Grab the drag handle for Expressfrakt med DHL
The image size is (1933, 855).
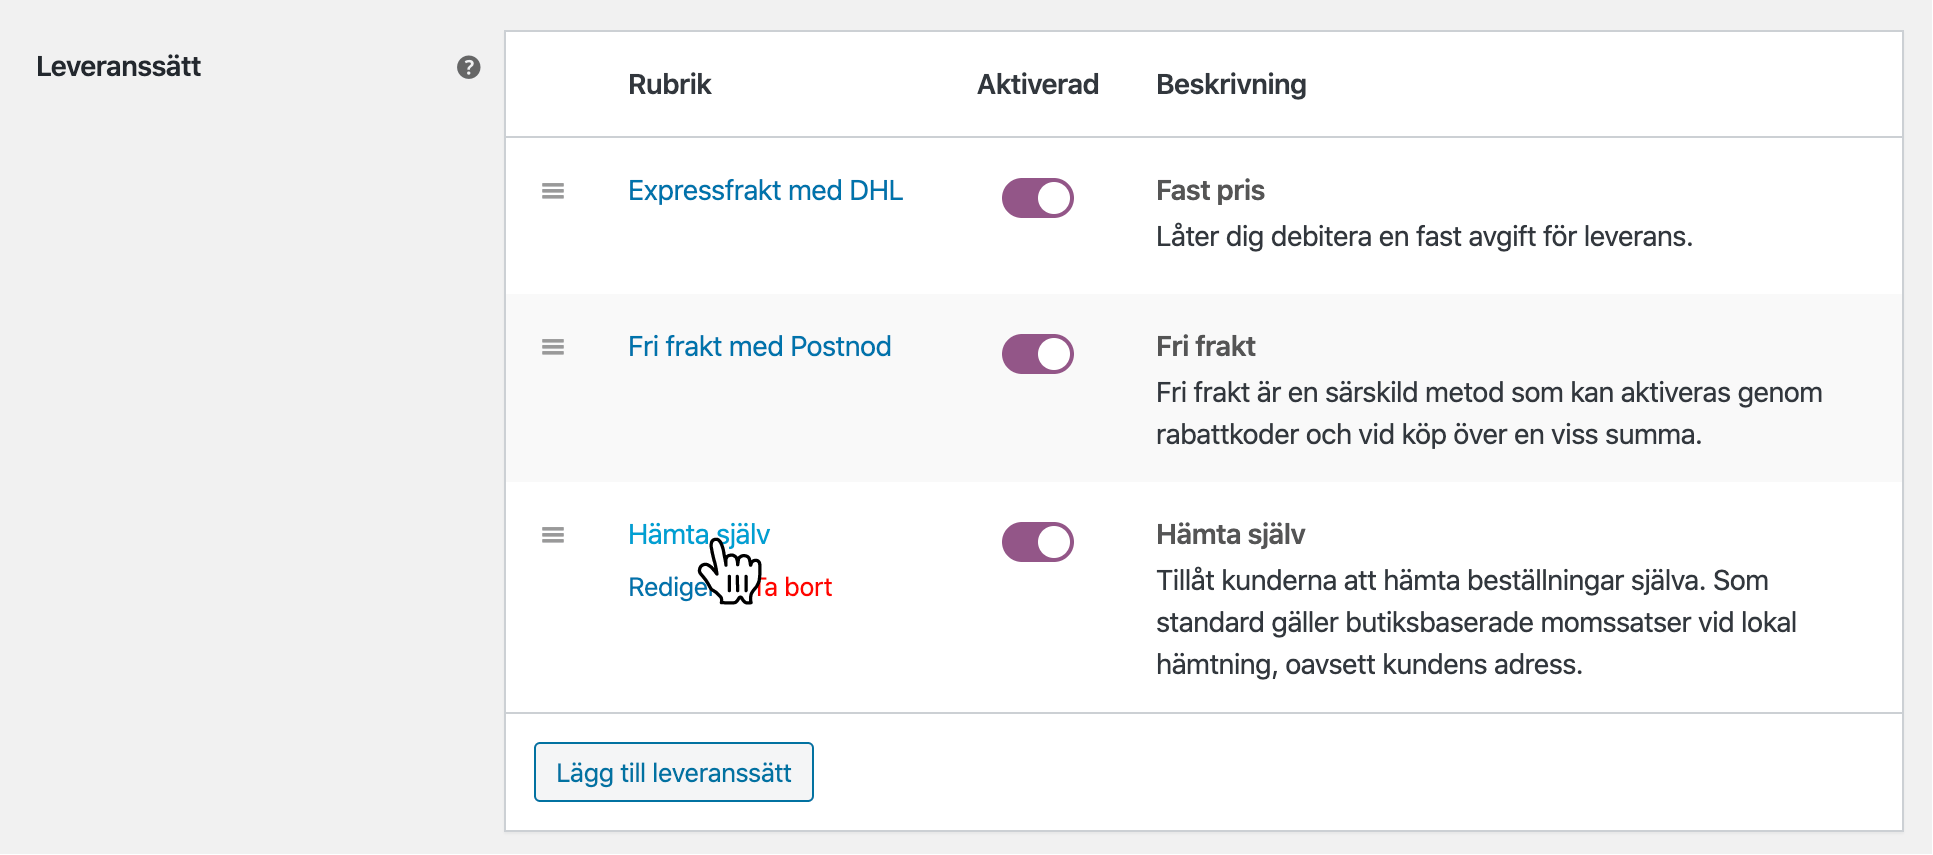(x=553, y=191)
